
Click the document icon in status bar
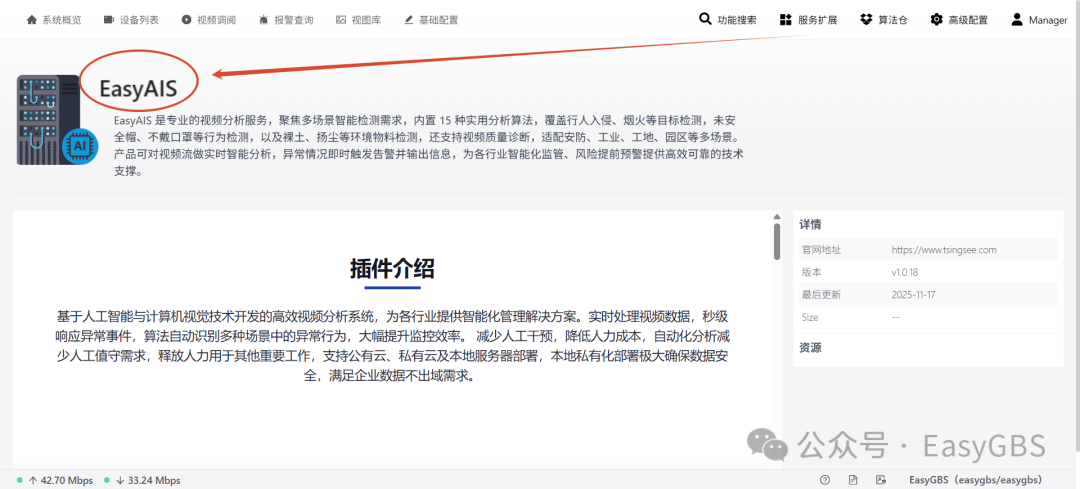(x=853, y=480)
